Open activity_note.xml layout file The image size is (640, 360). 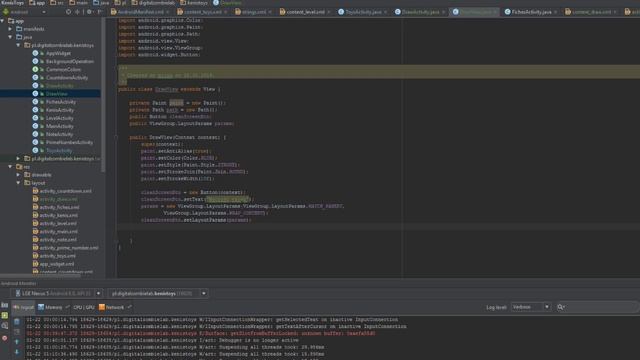point(58,240)
